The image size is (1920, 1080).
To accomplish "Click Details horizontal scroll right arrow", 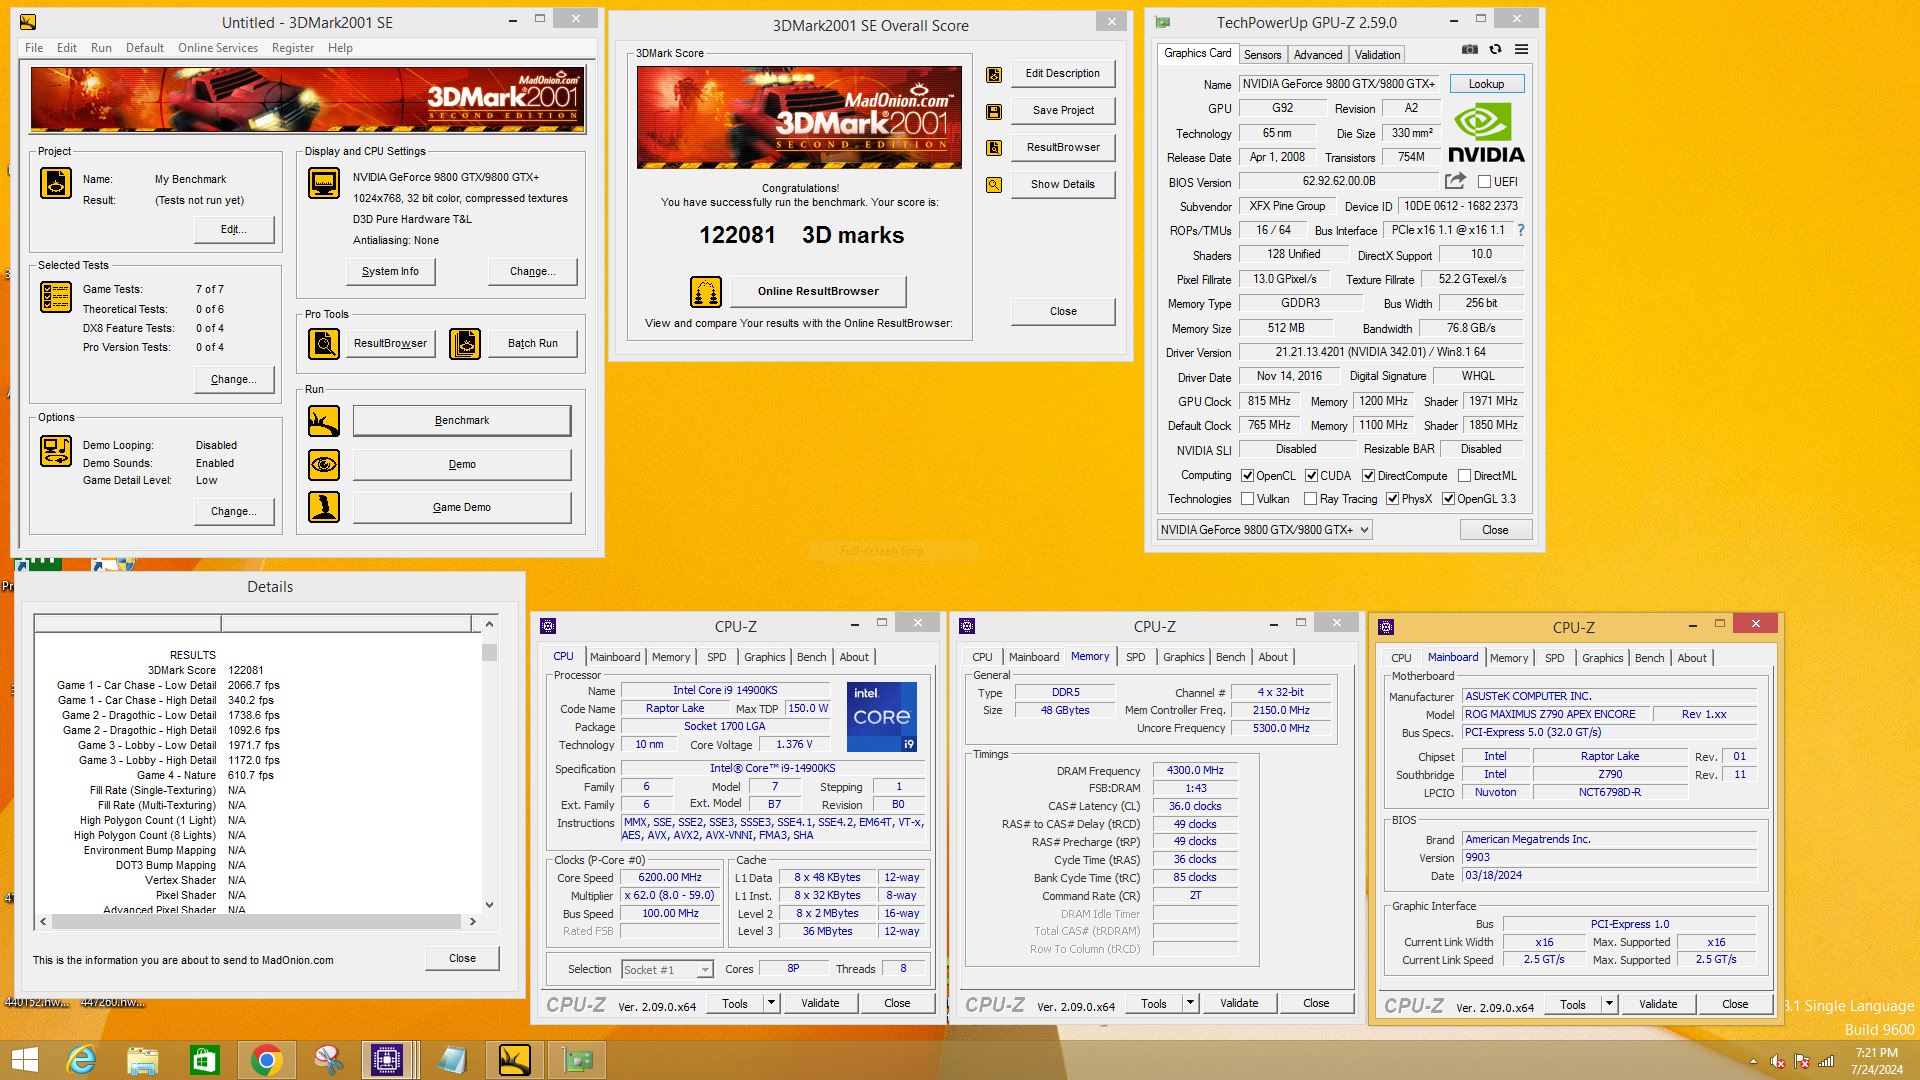I will 472,921.
